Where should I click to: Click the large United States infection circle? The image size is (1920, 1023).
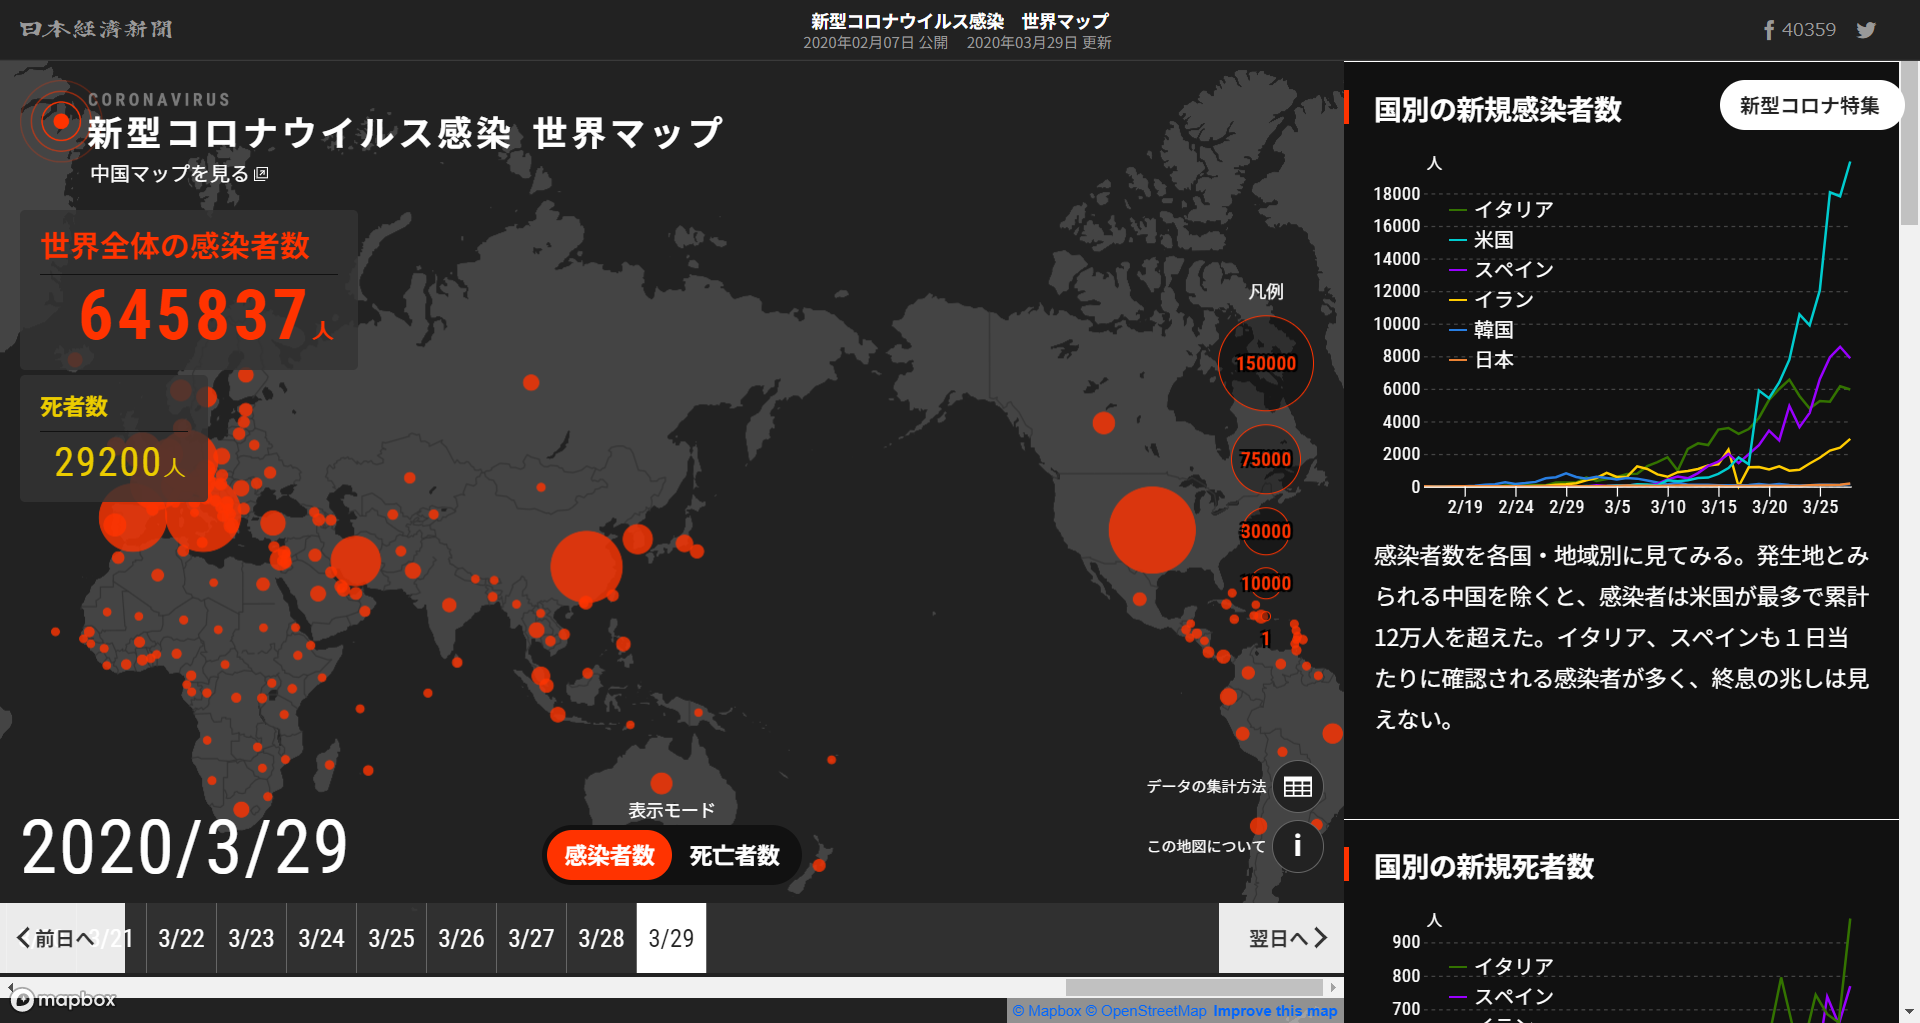coord(1152,530)
